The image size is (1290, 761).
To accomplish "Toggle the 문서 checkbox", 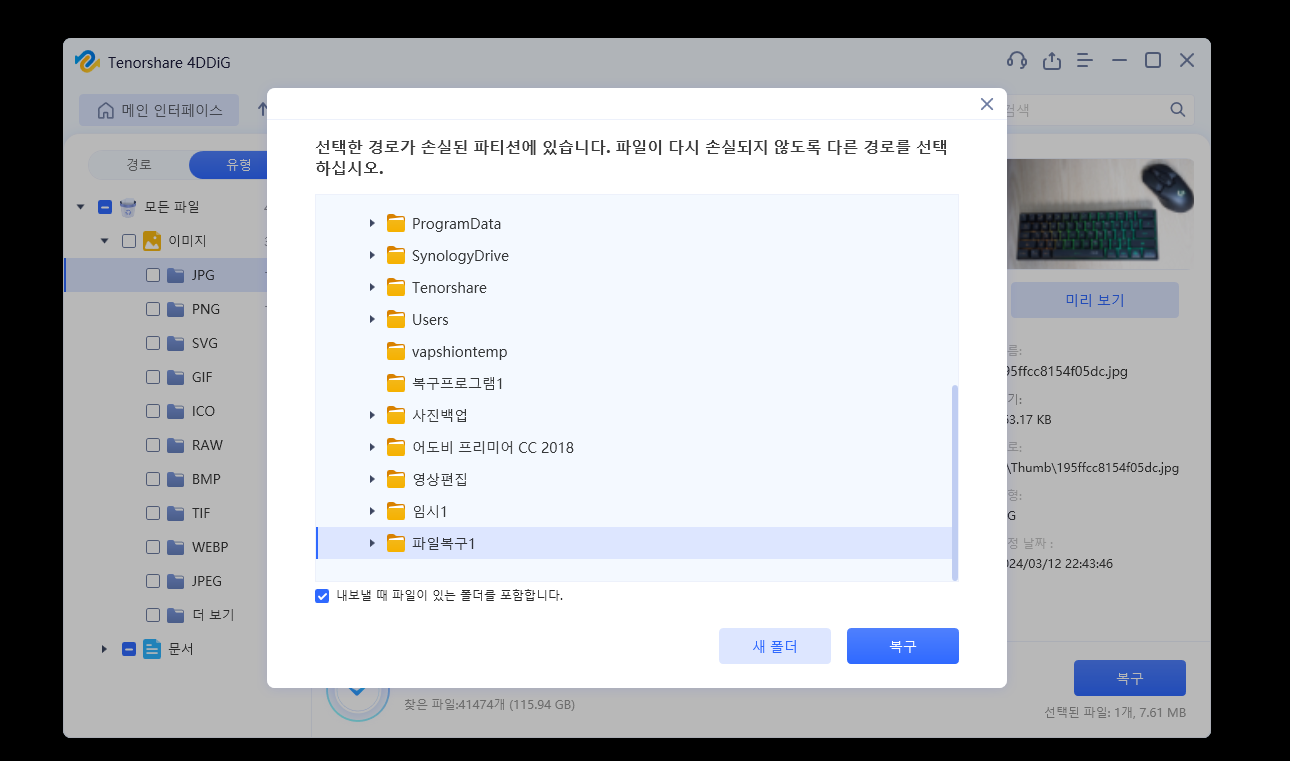I will 129,649.
